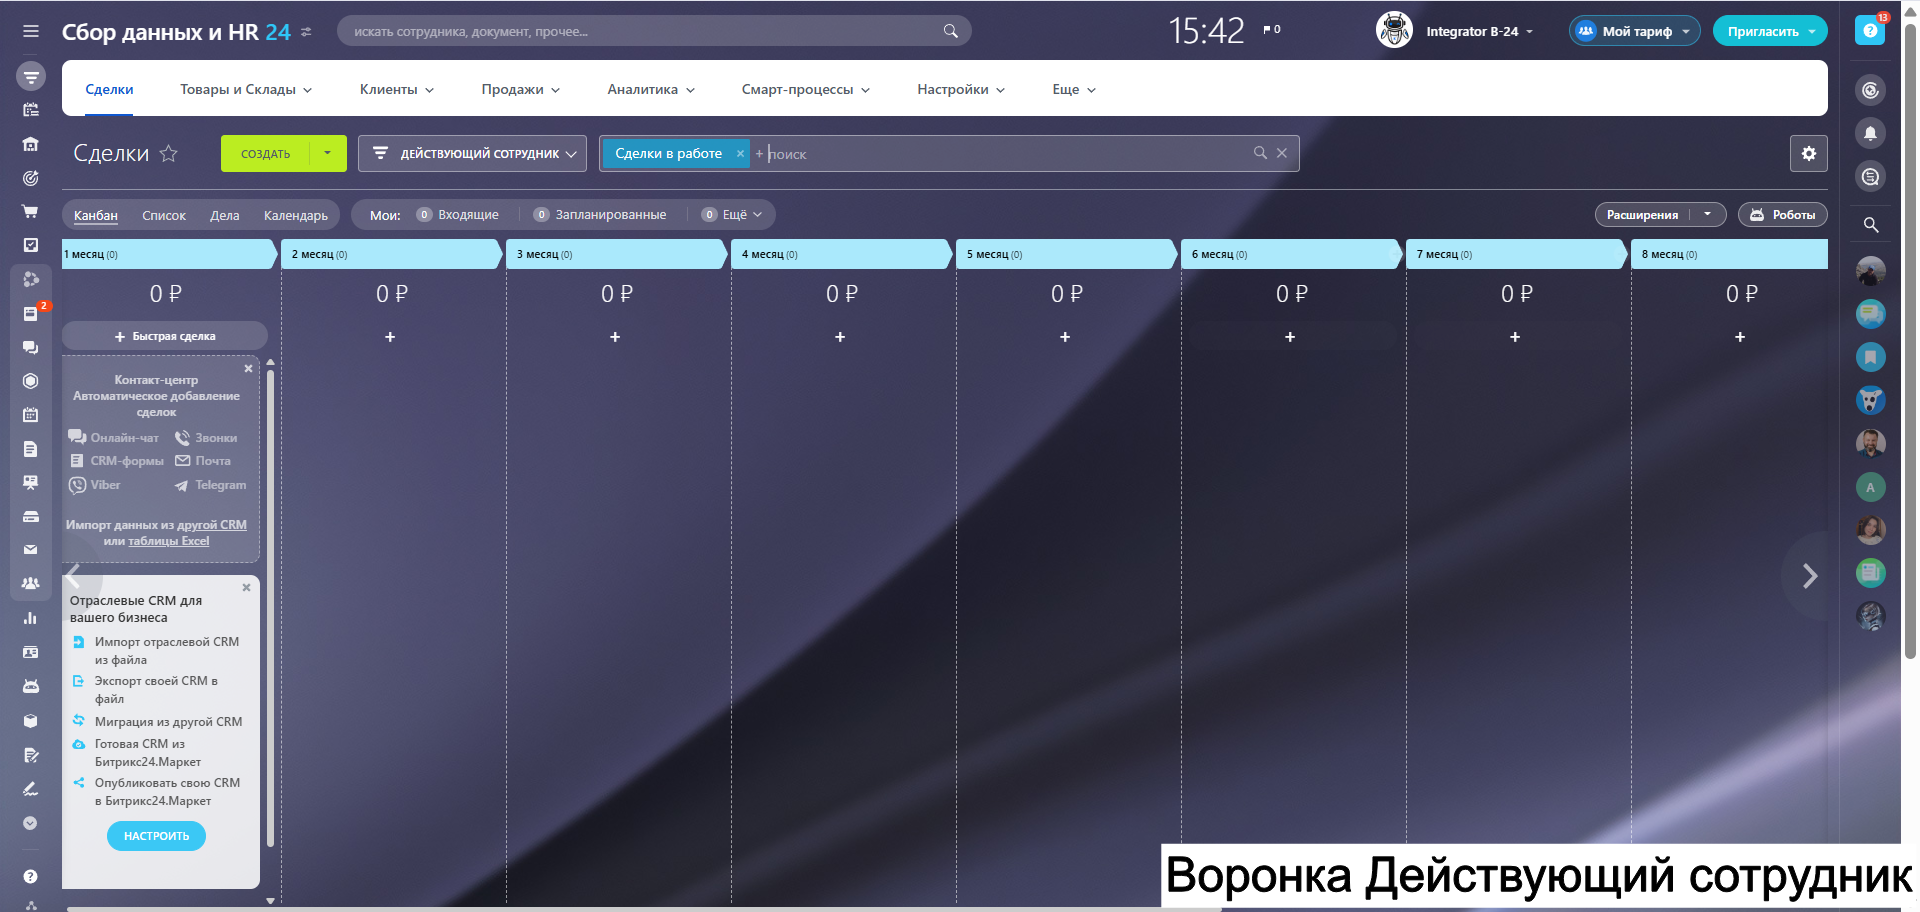Open the 'Действующий сотрудник' funnel selector
This screenshot has height=912, width=1920.
[x=472, y=153]
